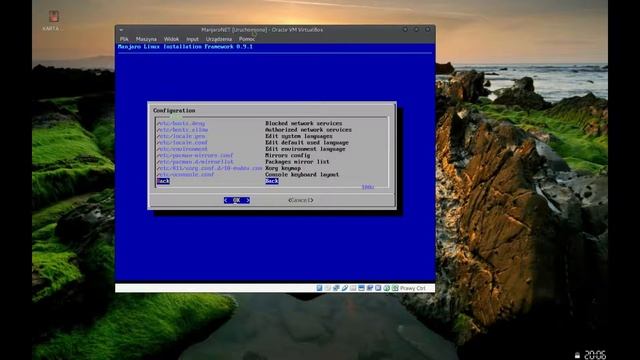
Task: Choose Edit default used language entry
Action: [x=253, y=143]
